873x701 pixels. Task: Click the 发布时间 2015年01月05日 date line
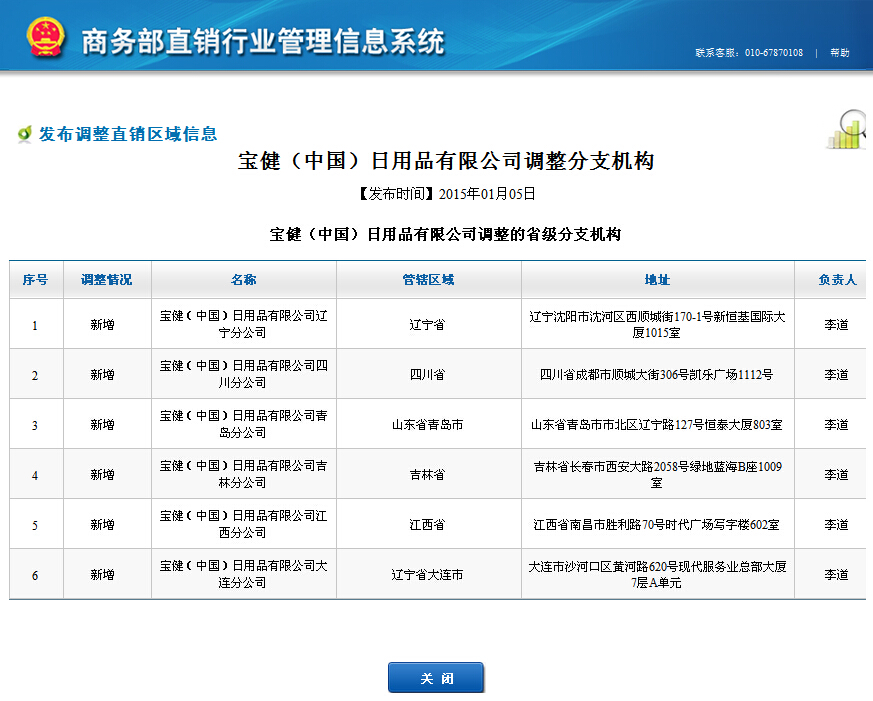(446, 194)
